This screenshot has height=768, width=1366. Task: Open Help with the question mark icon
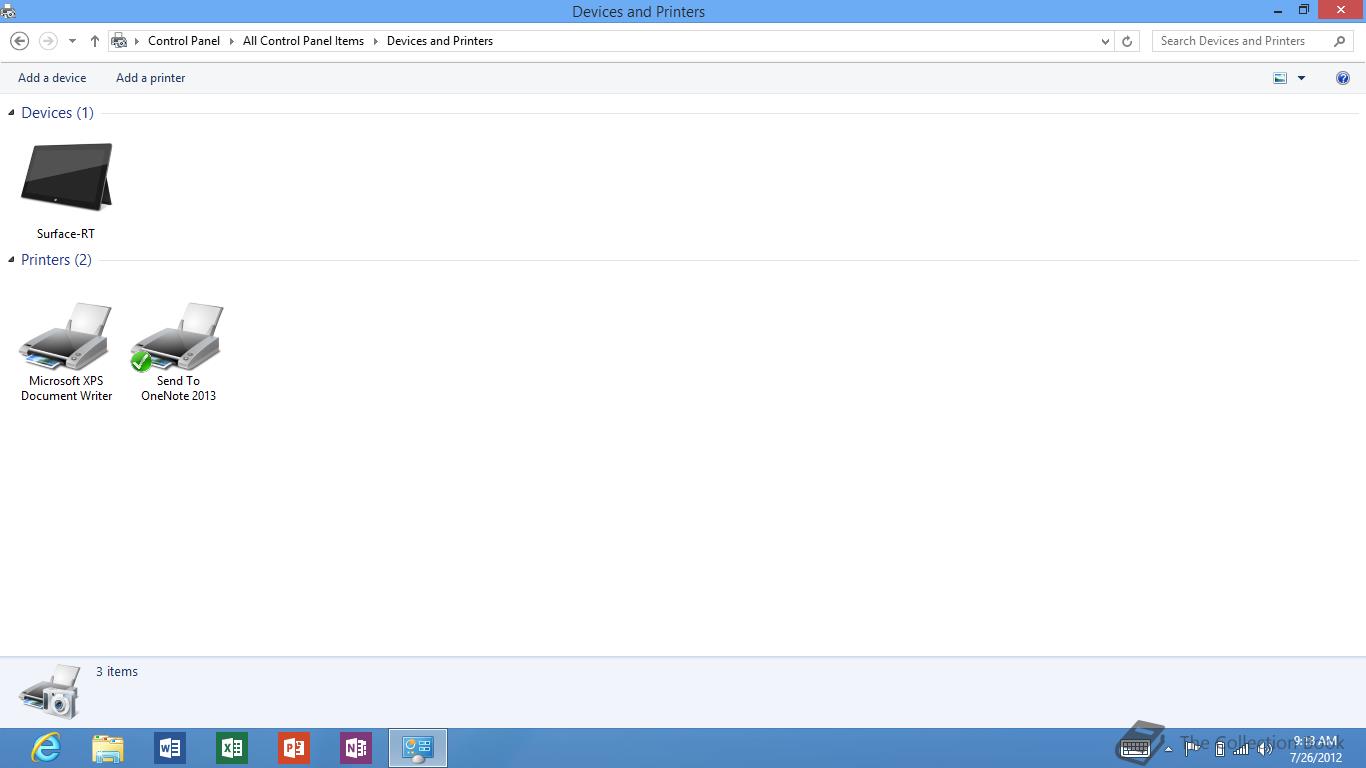pyautogui.click(x=1343, y=78)
